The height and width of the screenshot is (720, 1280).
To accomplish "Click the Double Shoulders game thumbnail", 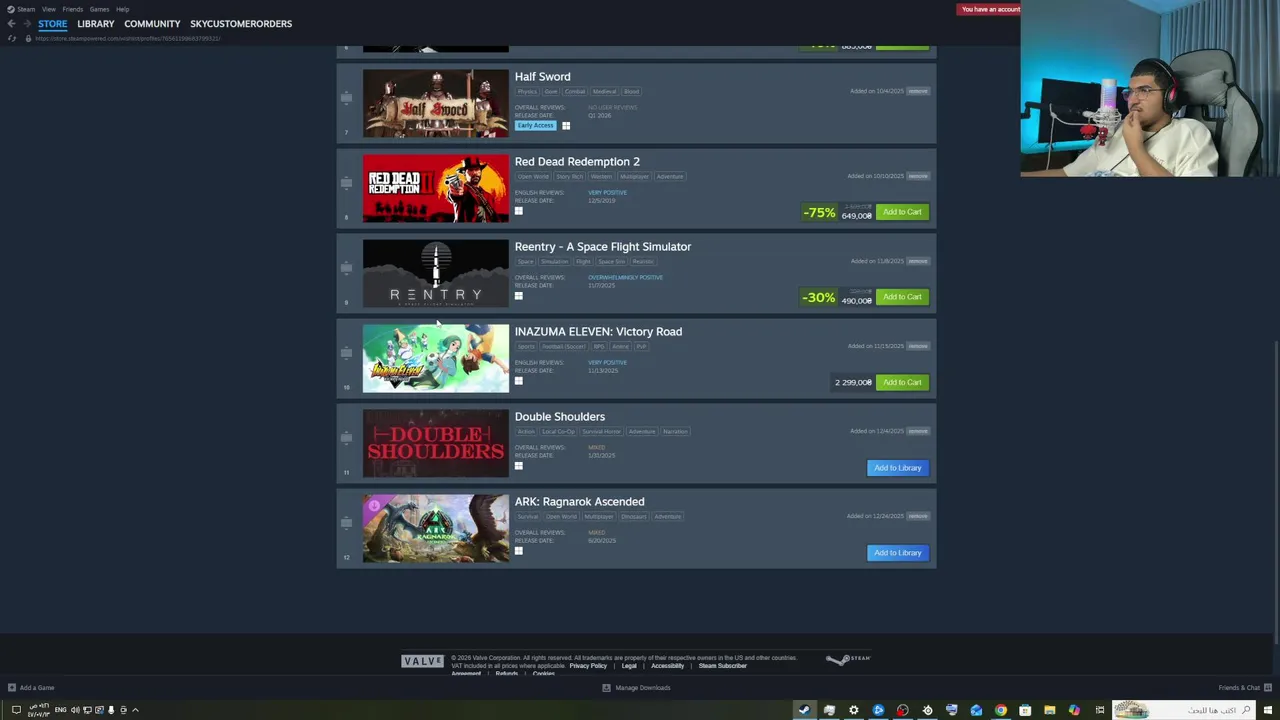I will pyautogui.click(x=436, y=443).
